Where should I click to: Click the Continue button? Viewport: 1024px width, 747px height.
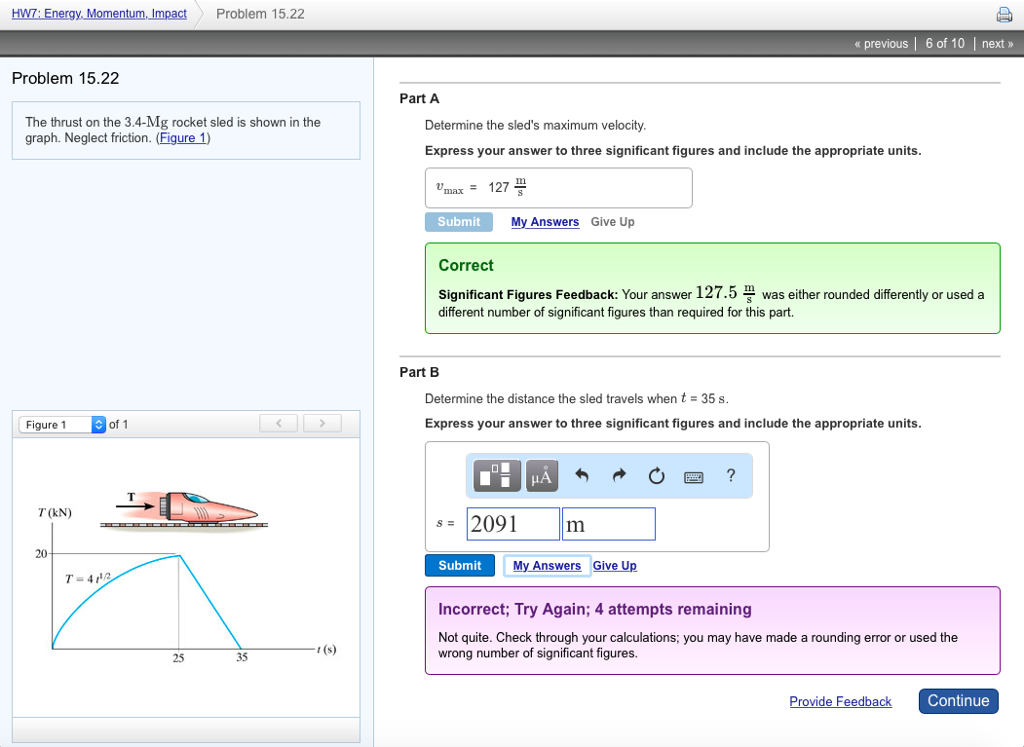pyautogui.click(x=957, y=701)
